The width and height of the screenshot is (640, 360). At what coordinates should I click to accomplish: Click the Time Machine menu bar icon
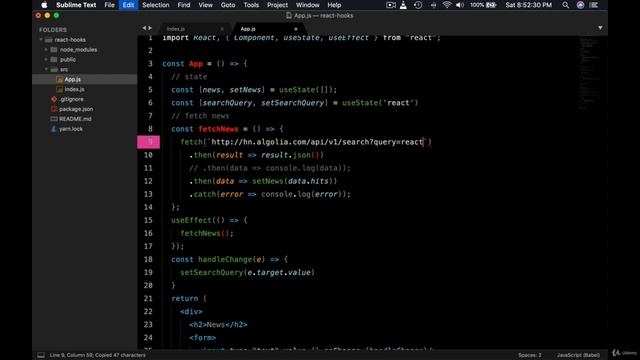click(418, 5)
